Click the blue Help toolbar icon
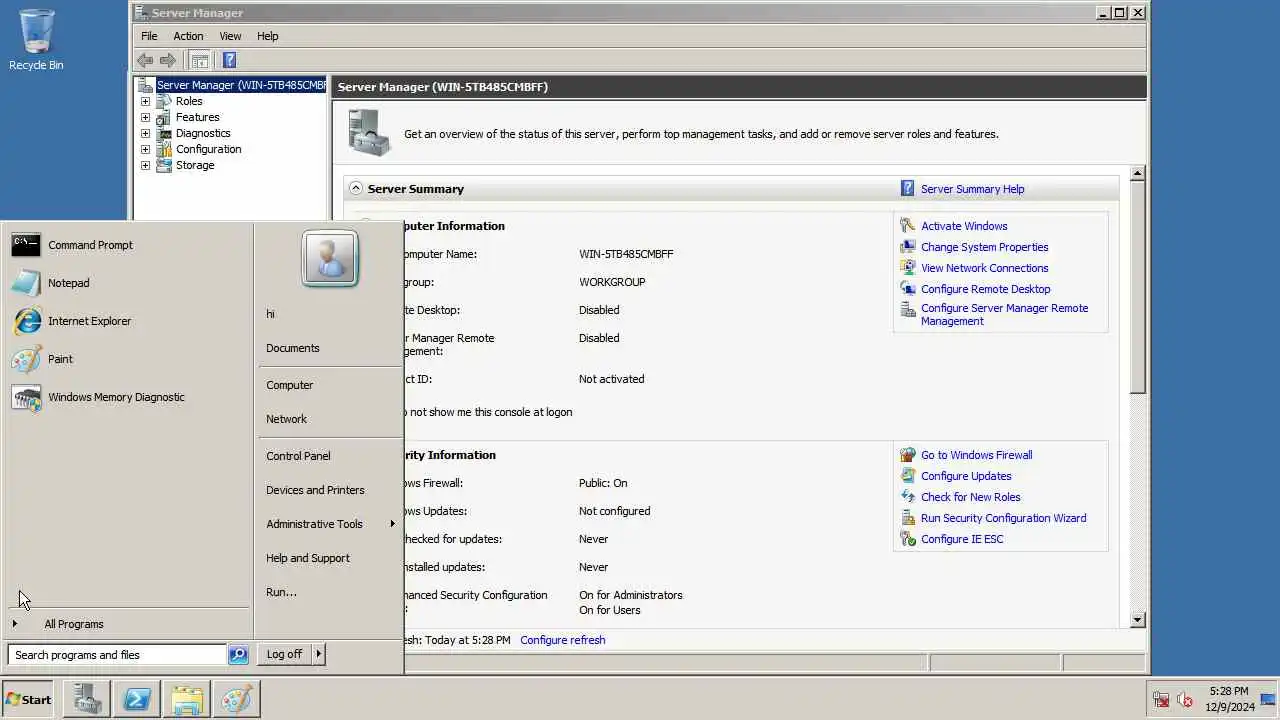 coord(229,60)
